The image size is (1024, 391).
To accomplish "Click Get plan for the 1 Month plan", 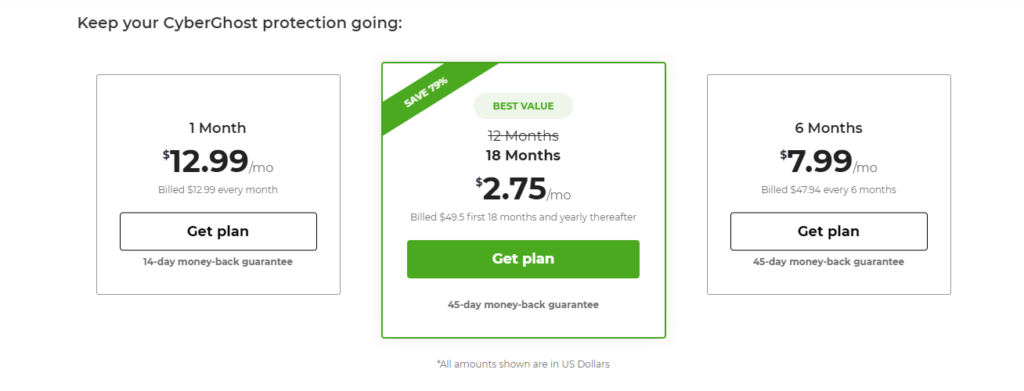I will point(218,231).
